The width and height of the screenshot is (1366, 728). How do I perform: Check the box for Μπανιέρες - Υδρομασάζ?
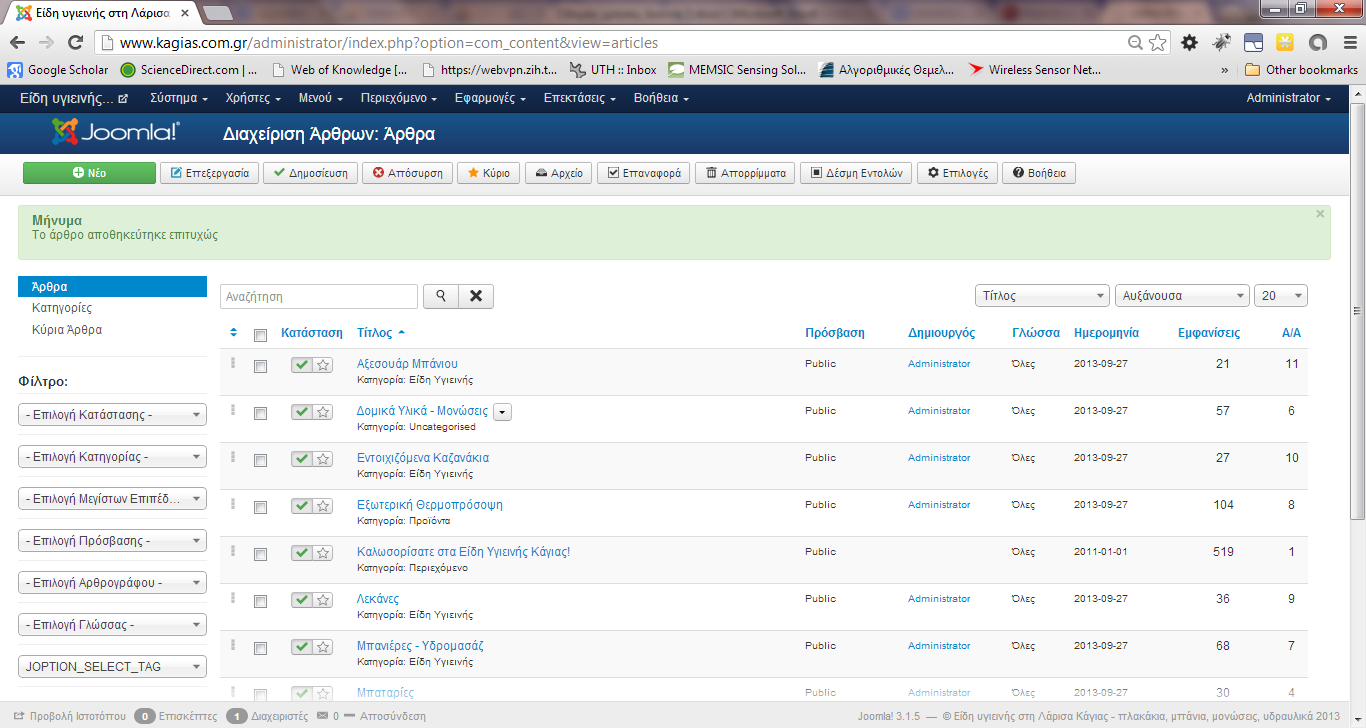pos(261,648)
